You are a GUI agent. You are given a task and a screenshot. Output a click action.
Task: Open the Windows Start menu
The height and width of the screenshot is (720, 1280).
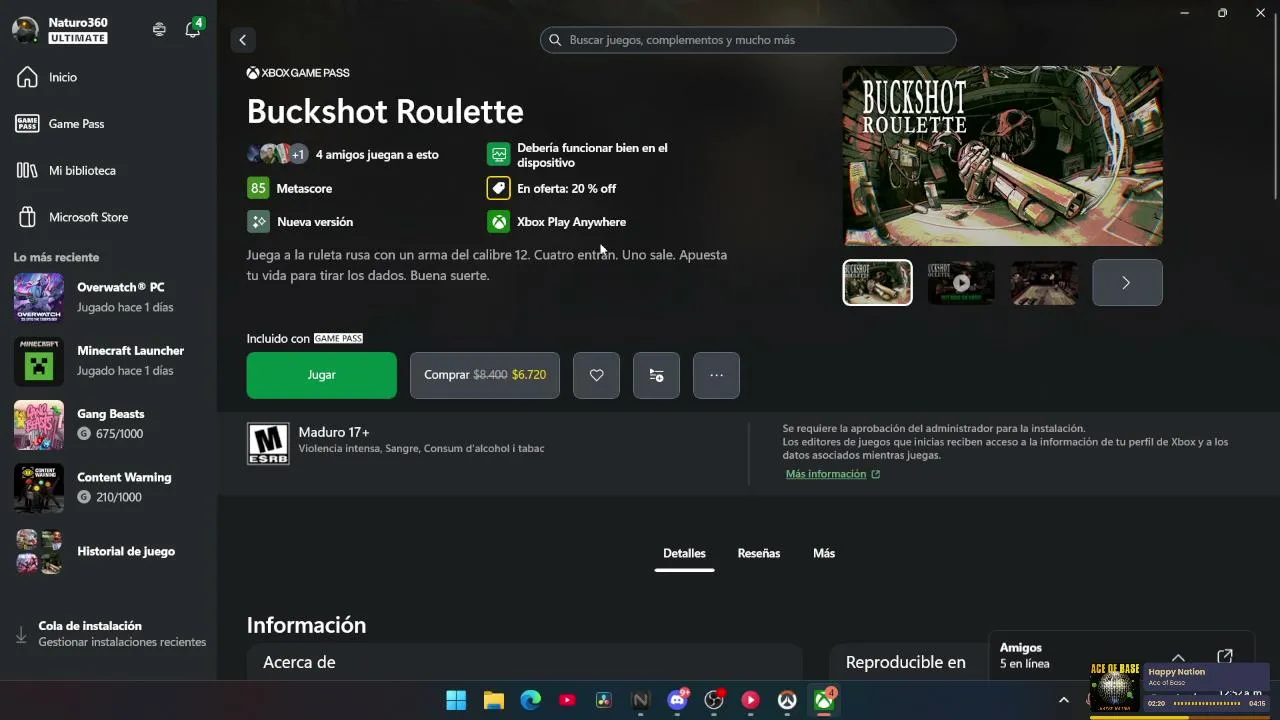[456, 700]
